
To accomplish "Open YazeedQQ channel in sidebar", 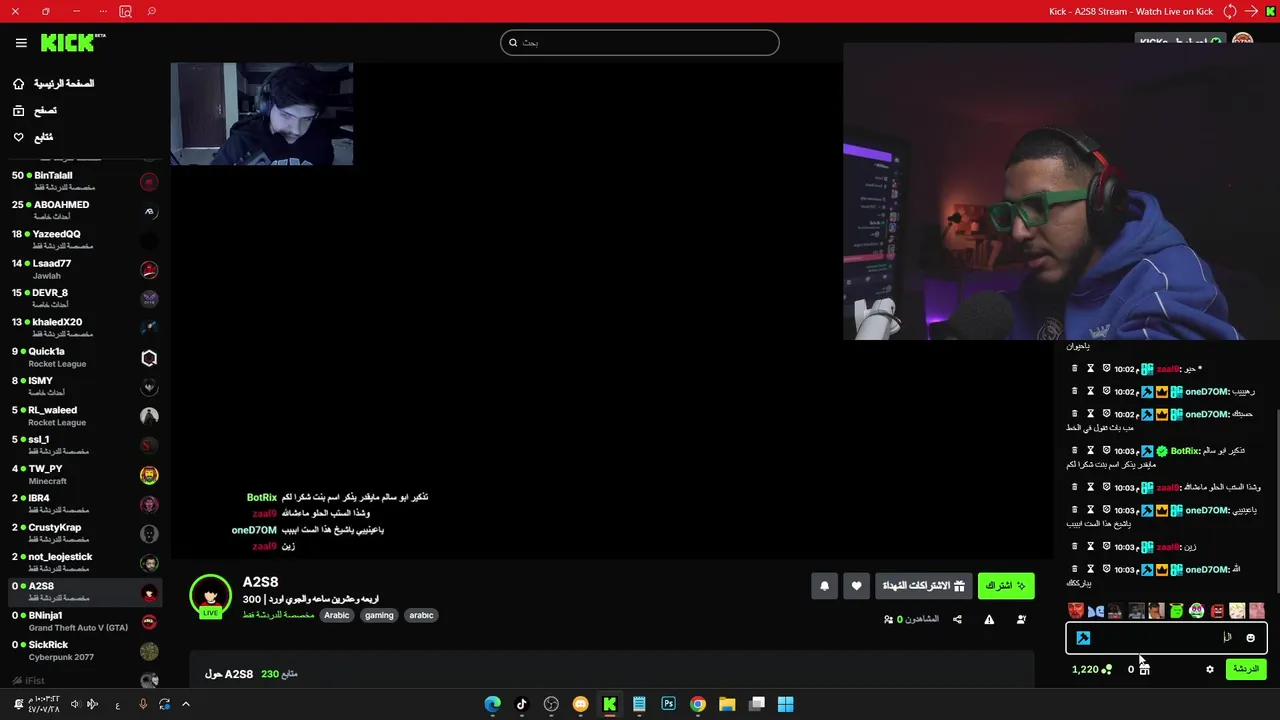I will (84, 240).
